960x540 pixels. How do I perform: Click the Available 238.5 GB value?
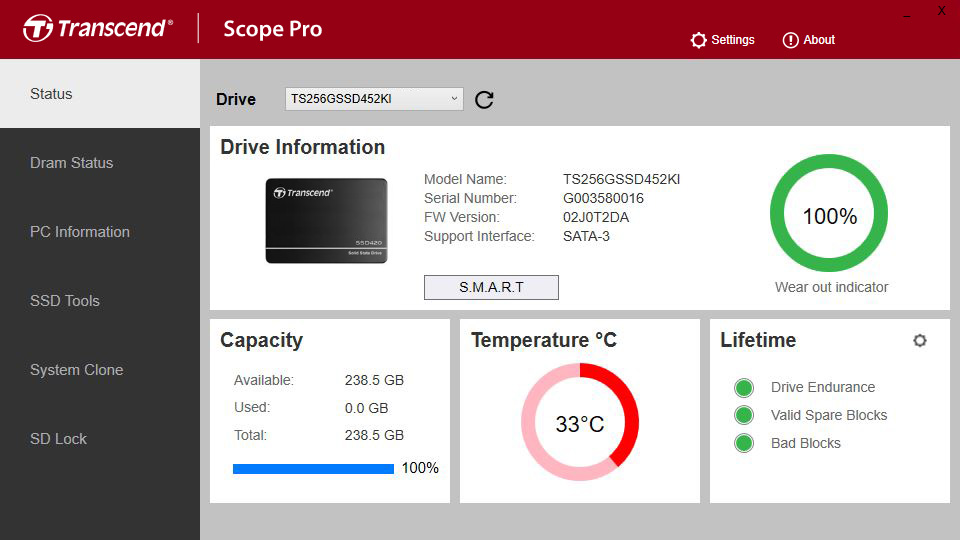(374, 380)
